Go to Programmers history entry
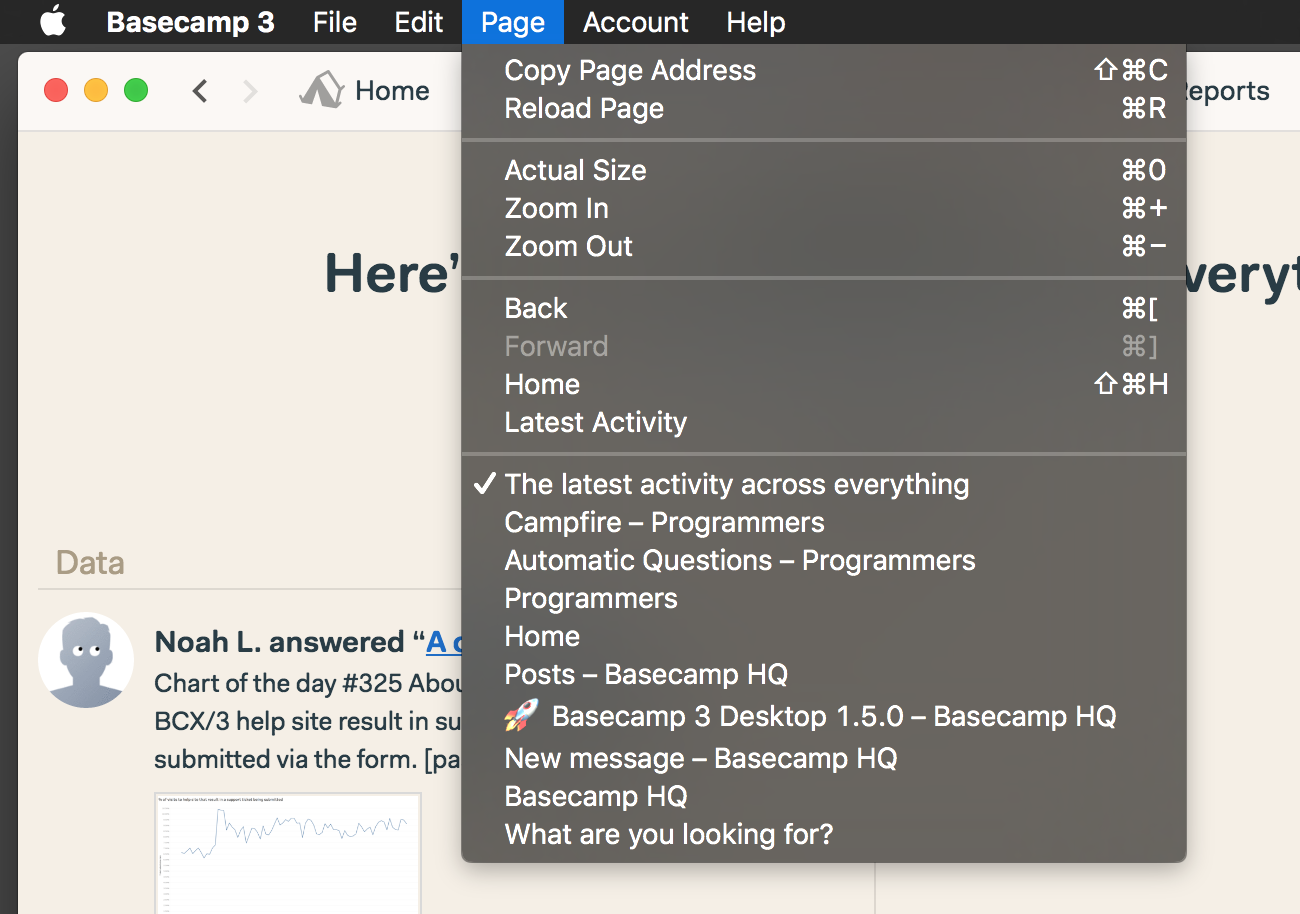 pyautogui.click(x=824, y=598)
